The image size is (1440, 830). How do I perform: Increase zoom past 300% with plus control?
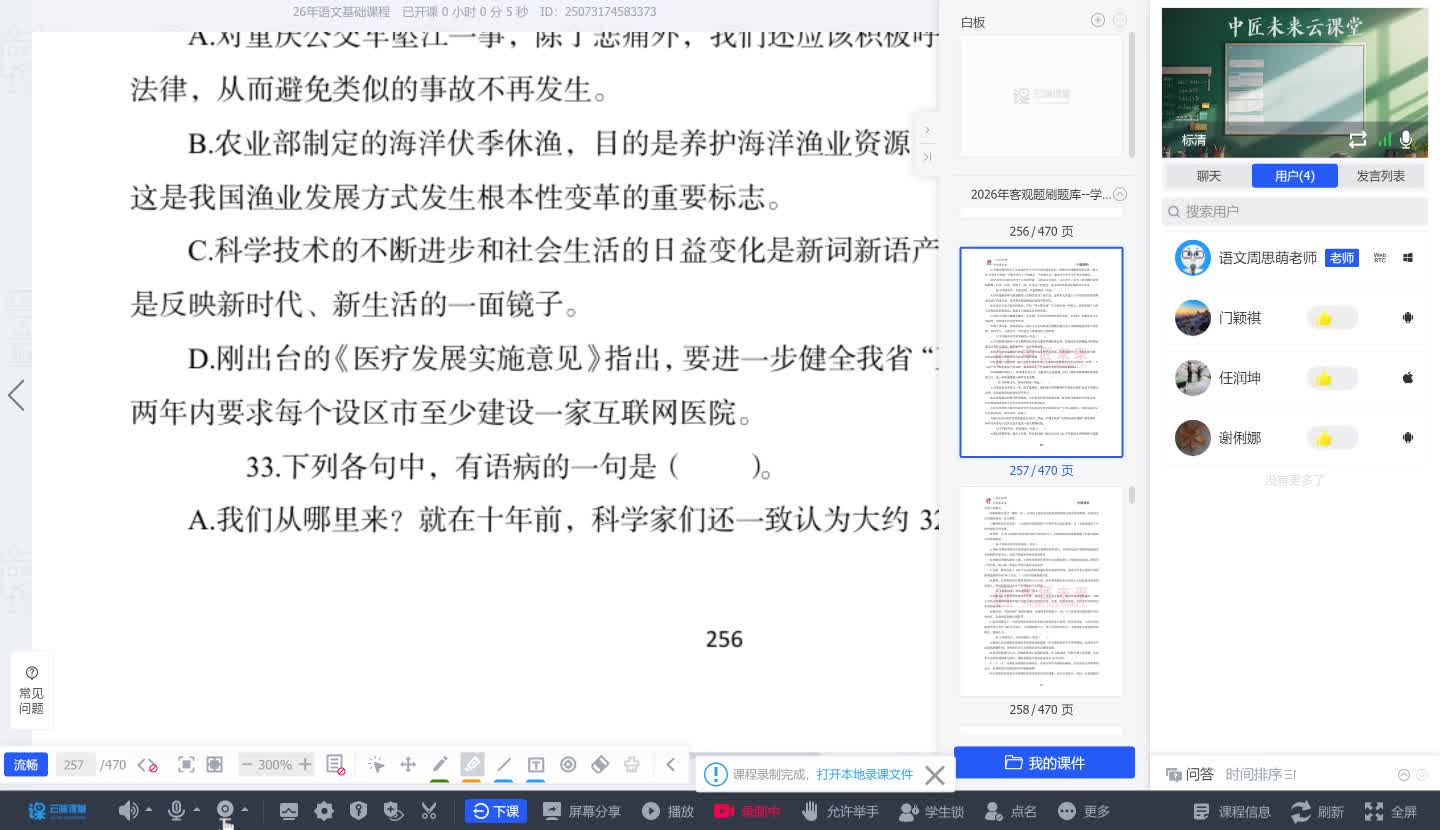click(306, 764)
